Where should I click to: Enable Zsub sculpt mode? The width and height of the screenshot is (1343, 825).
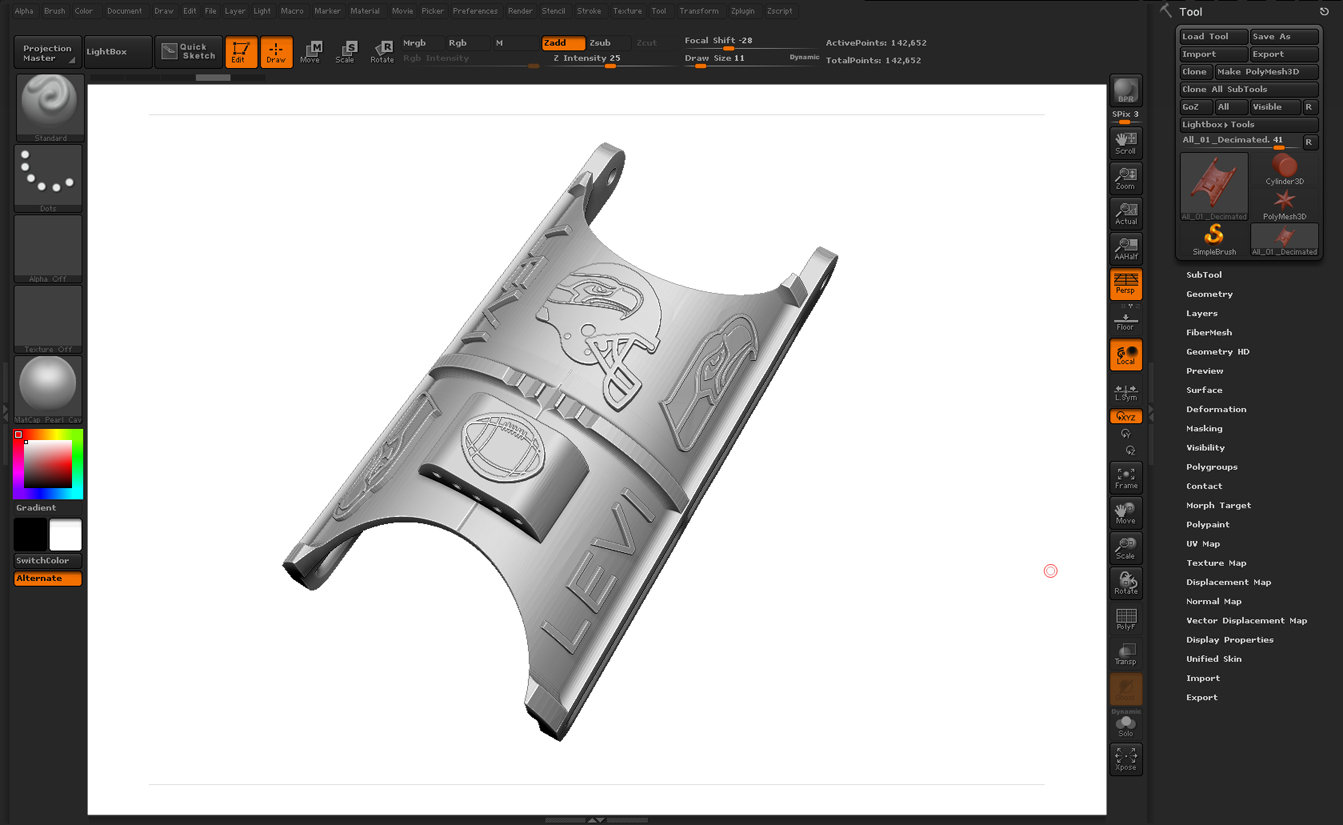[x=608, y=43]
